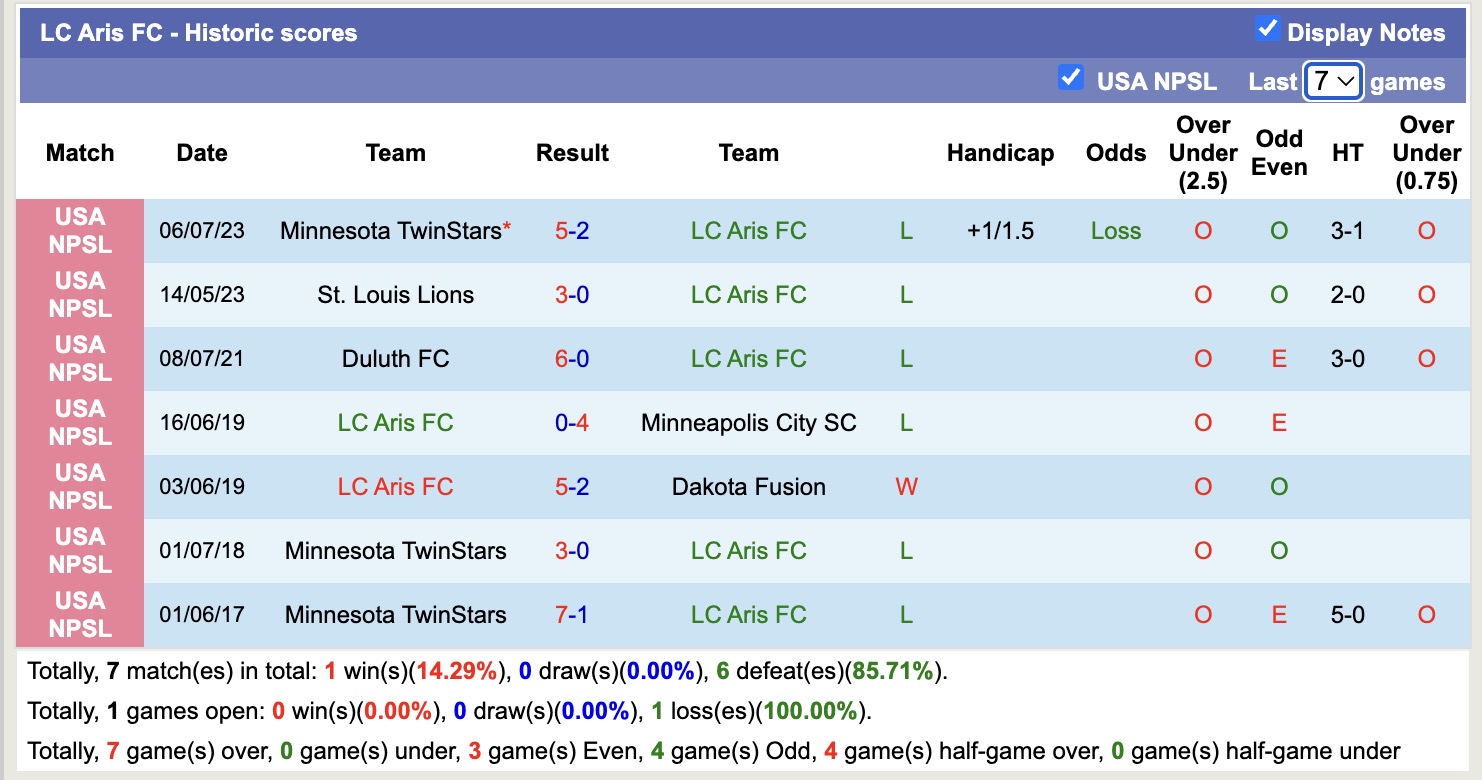The width and height of the screenshot is (1482, 780).
Task: Expand the number-of-games combo box
Action: point(1333,81)
